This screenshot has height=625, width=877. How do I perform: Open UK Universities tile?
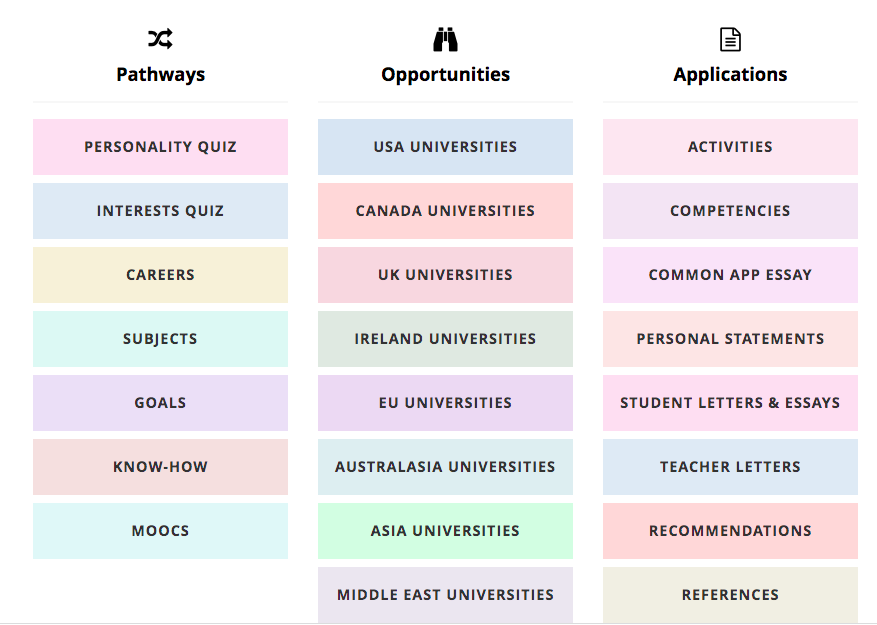click(445, 275)
